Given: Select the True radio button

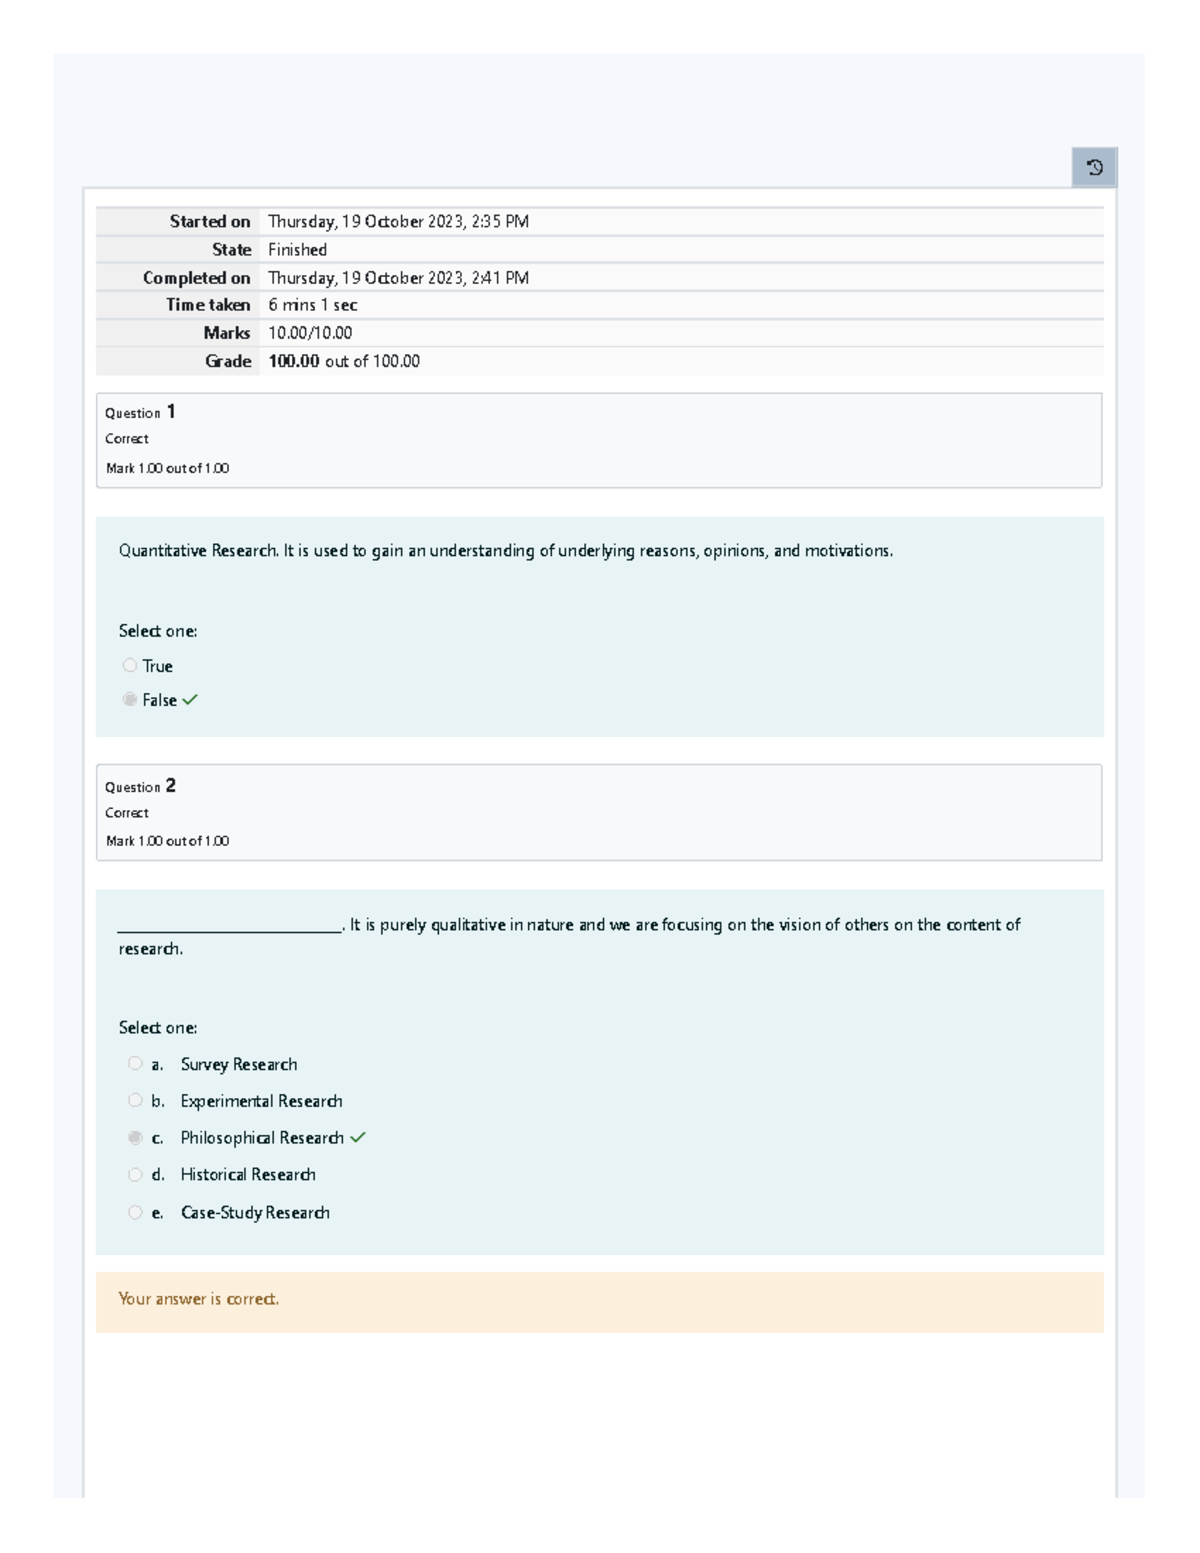Looking at the screenshot, I should (x=130, y=665).
